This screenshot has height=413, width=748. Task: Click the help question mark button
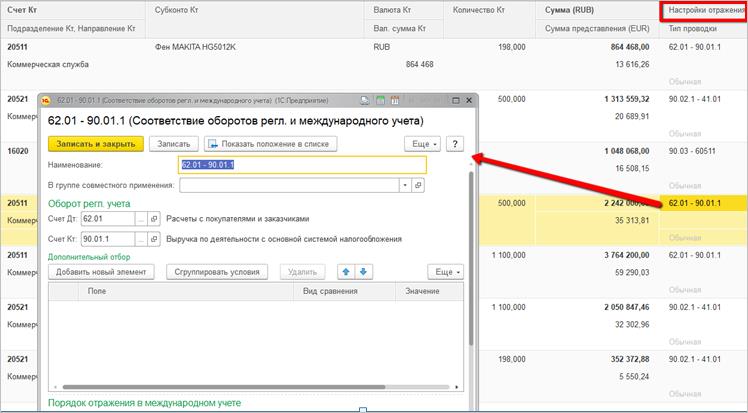pyautogui.click(x=455, y=144)
